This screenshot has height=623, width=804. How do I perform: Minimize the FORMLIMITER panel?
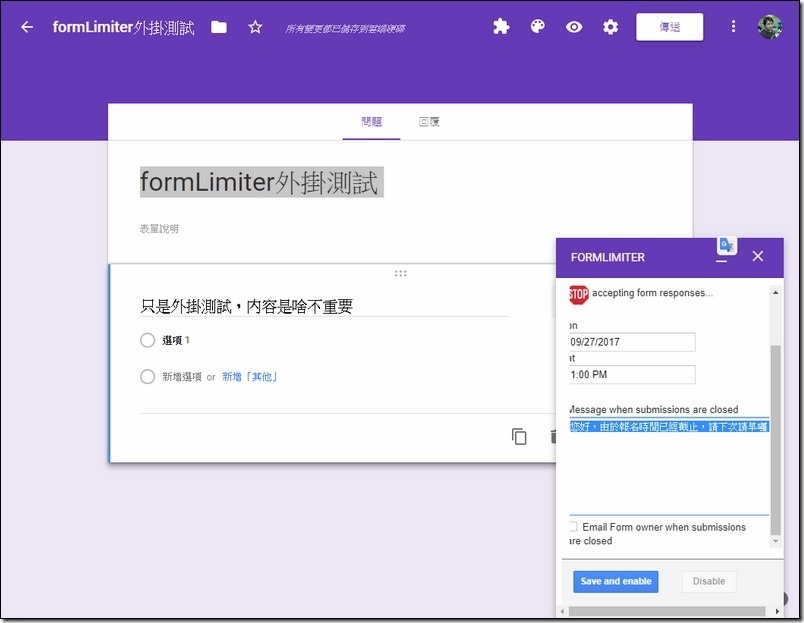(721, 261)
